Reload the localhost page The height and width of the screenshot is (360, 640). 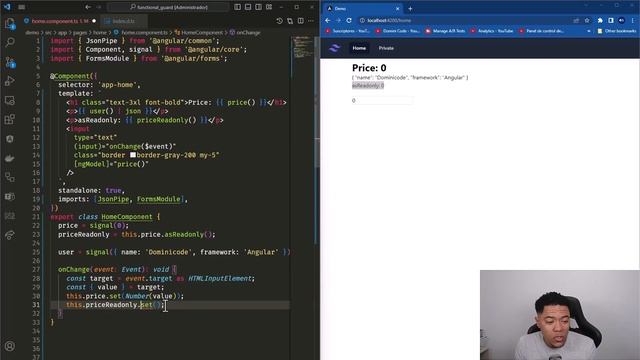coord(349,20)
